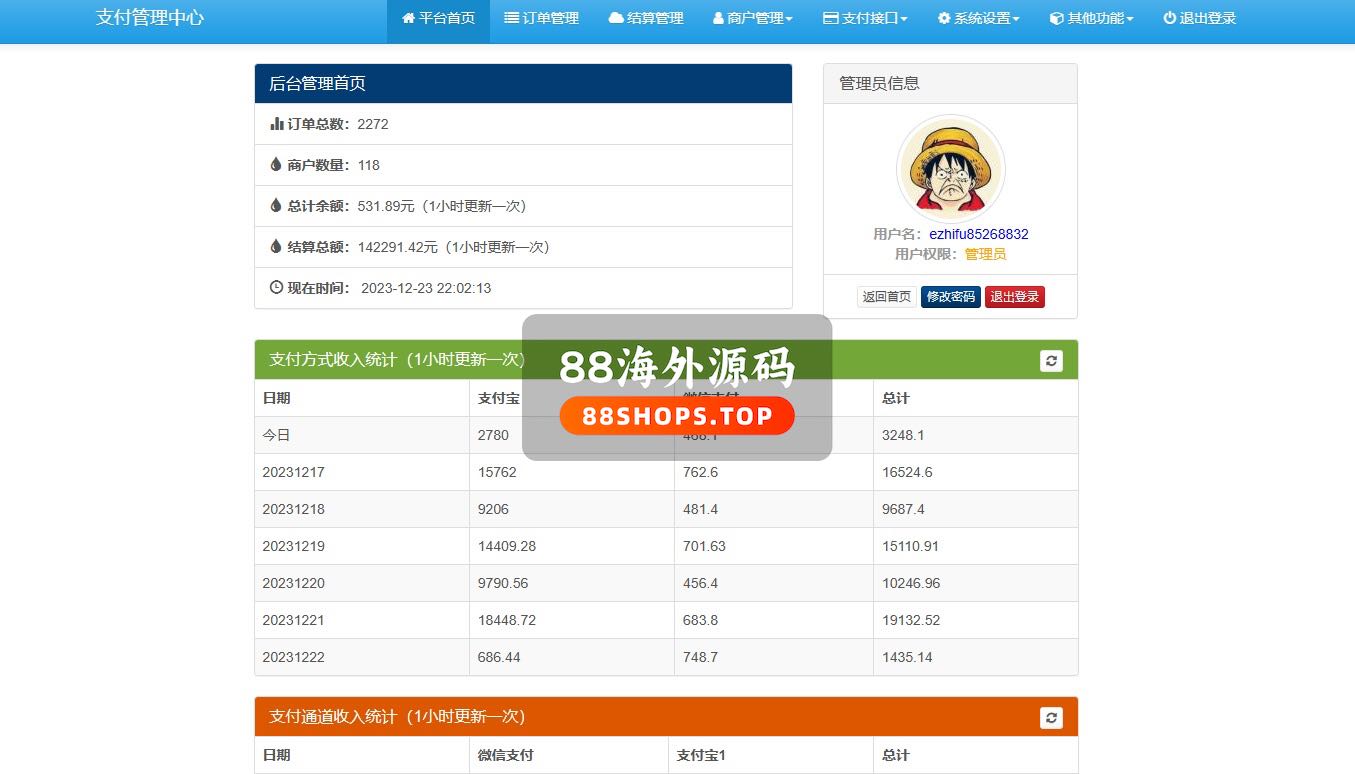Click the gear icon beside 系统设置
Viewport: 1355px width, 774px height.
tap(944, 18)
